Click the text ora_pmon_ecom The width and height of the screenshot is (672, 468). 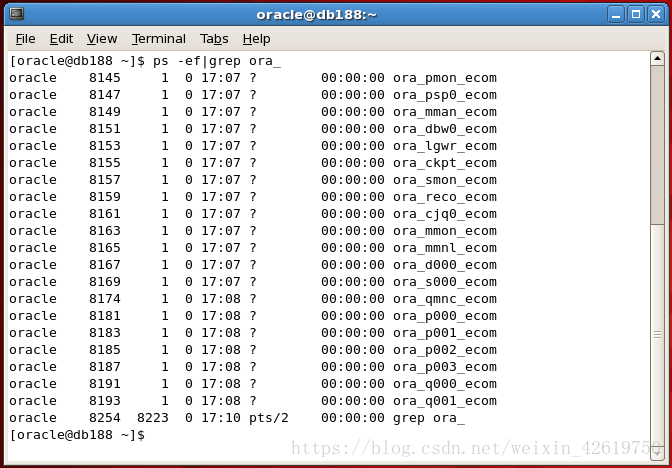(x=445, y=78)
